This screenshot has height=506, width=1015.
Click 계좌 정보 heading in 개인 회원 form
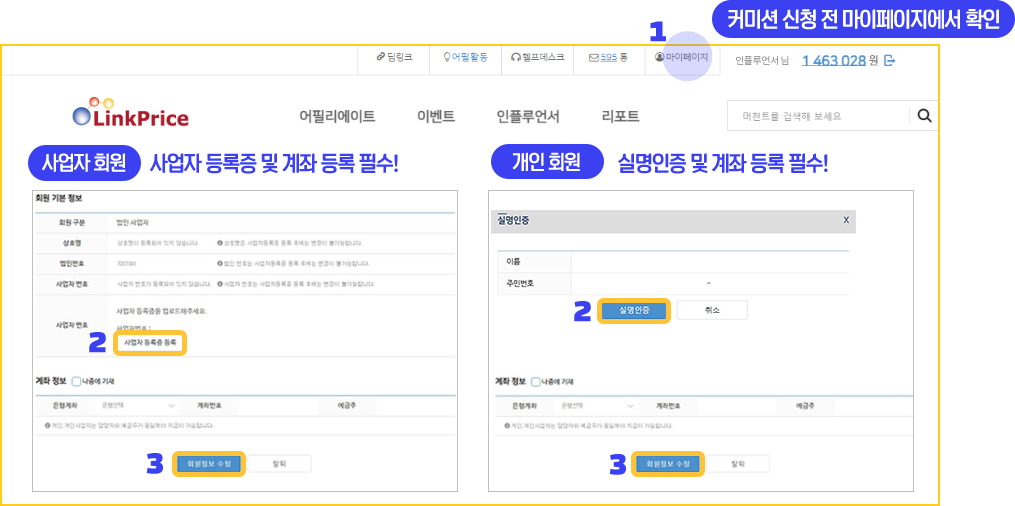click(511, 381)
